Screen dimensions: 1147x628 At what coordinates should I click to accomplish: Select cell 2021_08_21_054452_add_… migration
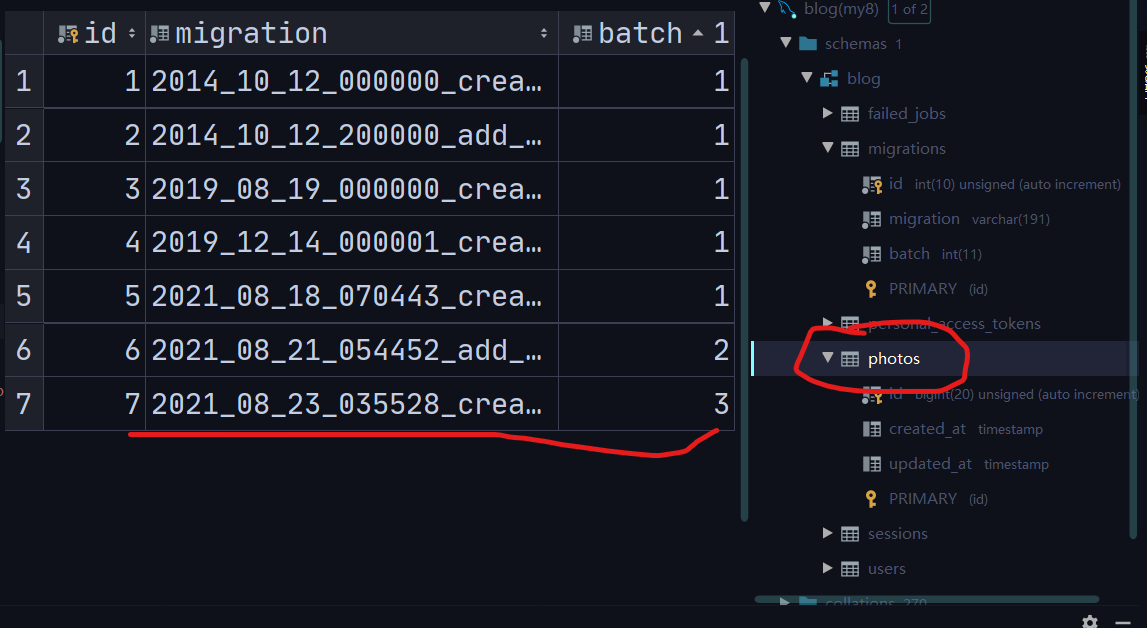(x=352, y=350)
